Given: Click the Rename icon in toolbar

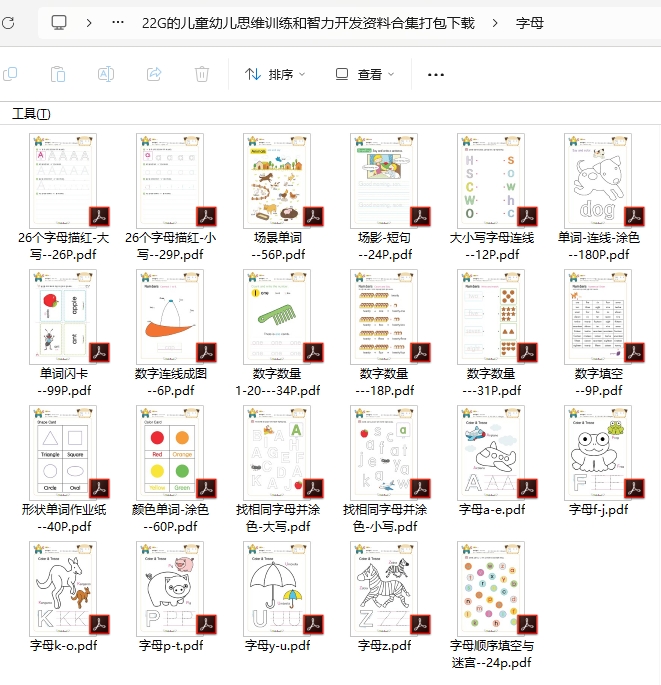Looking at the screenshot, I should coord(106,74).
